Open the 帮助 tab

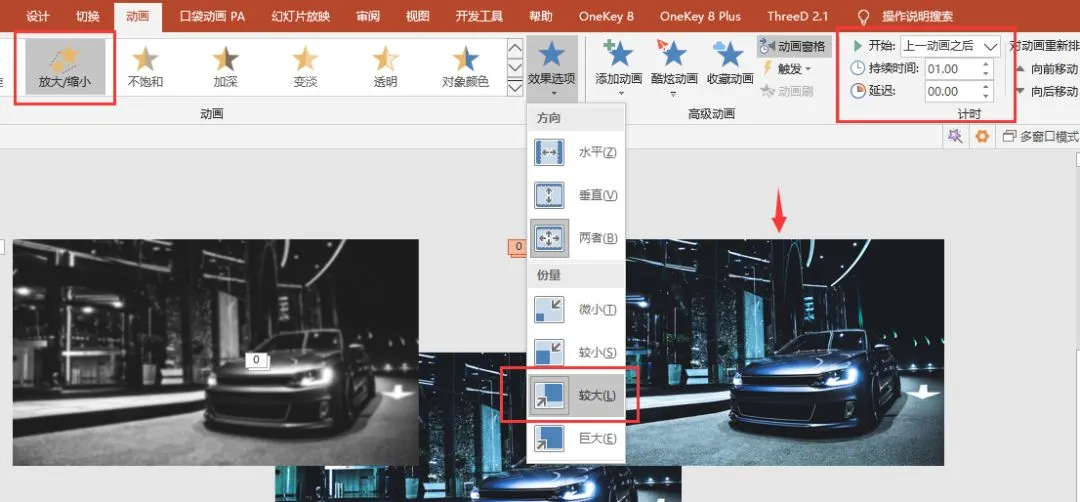[542, 16]
